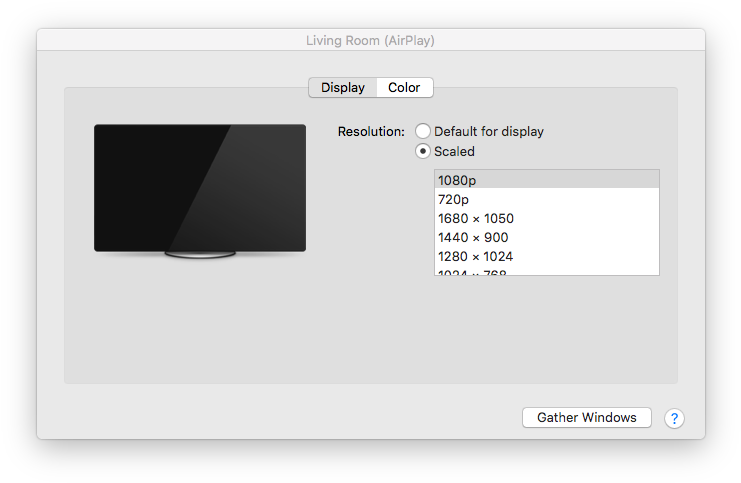Click the 'Living Room (AirPlay)' window title
741x483 pixels.
370,41
